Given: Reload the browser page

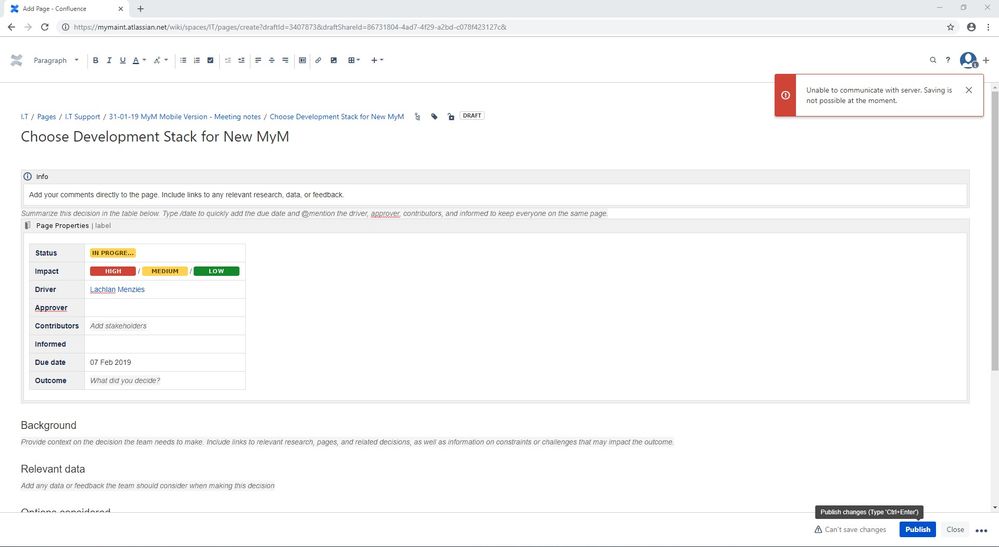Looking at the screenshot, I should pyautogui.click(x=45, y=27).
